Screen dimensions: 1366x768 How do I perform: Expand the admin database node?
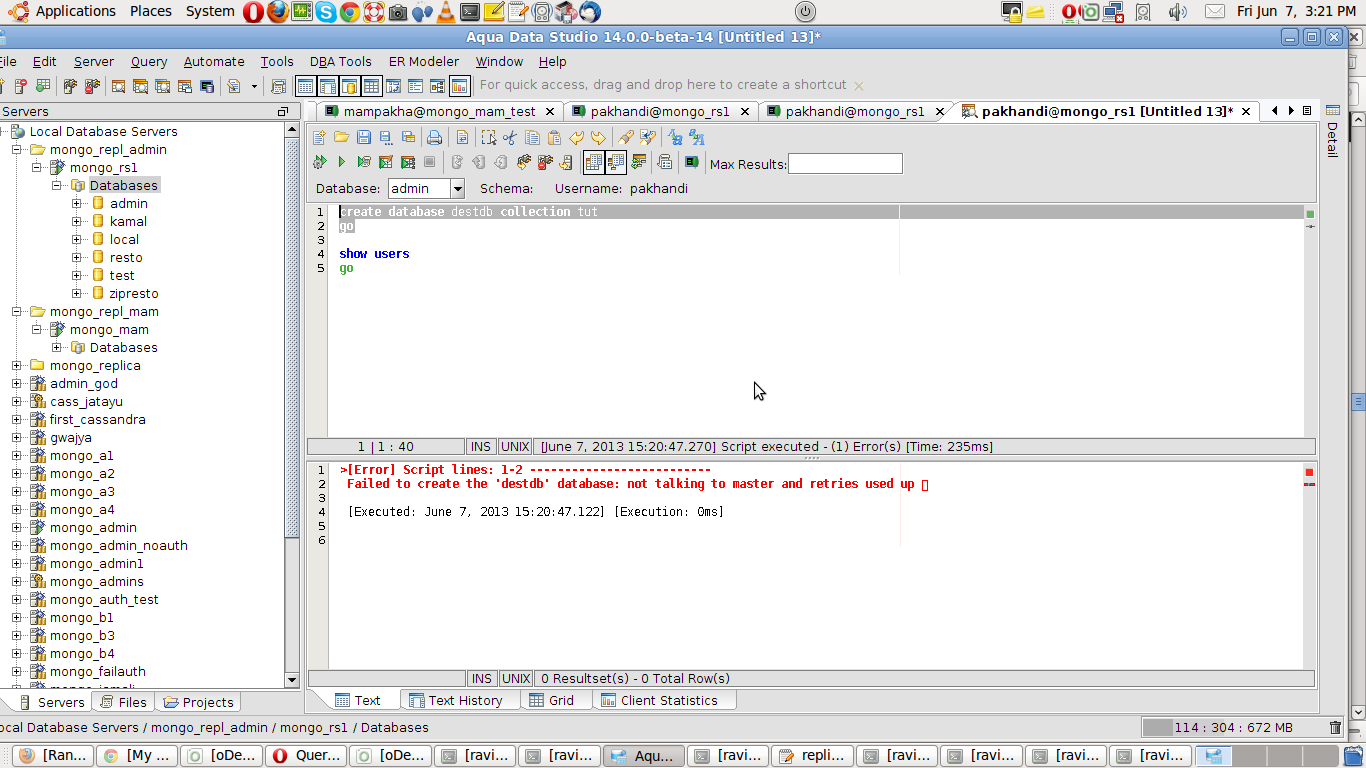click(77, 204)
